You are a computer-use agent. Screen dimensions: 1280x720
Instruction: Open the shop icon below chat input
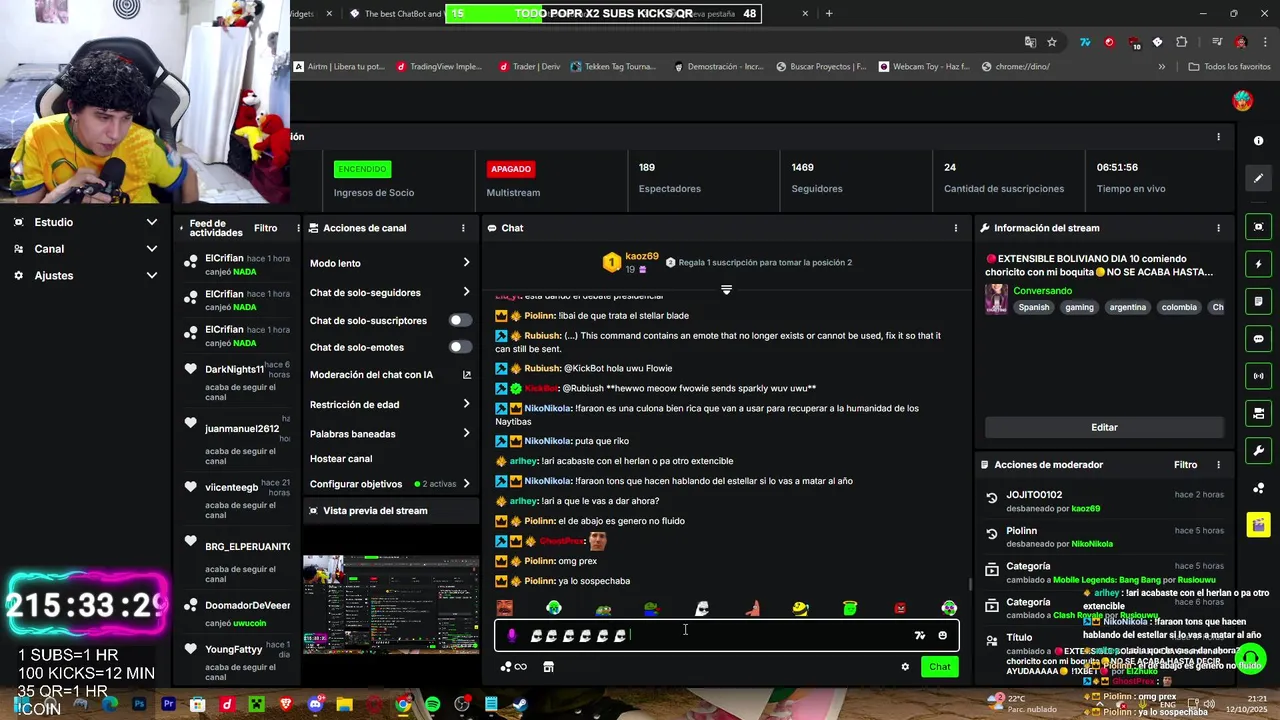coord(548,667)
